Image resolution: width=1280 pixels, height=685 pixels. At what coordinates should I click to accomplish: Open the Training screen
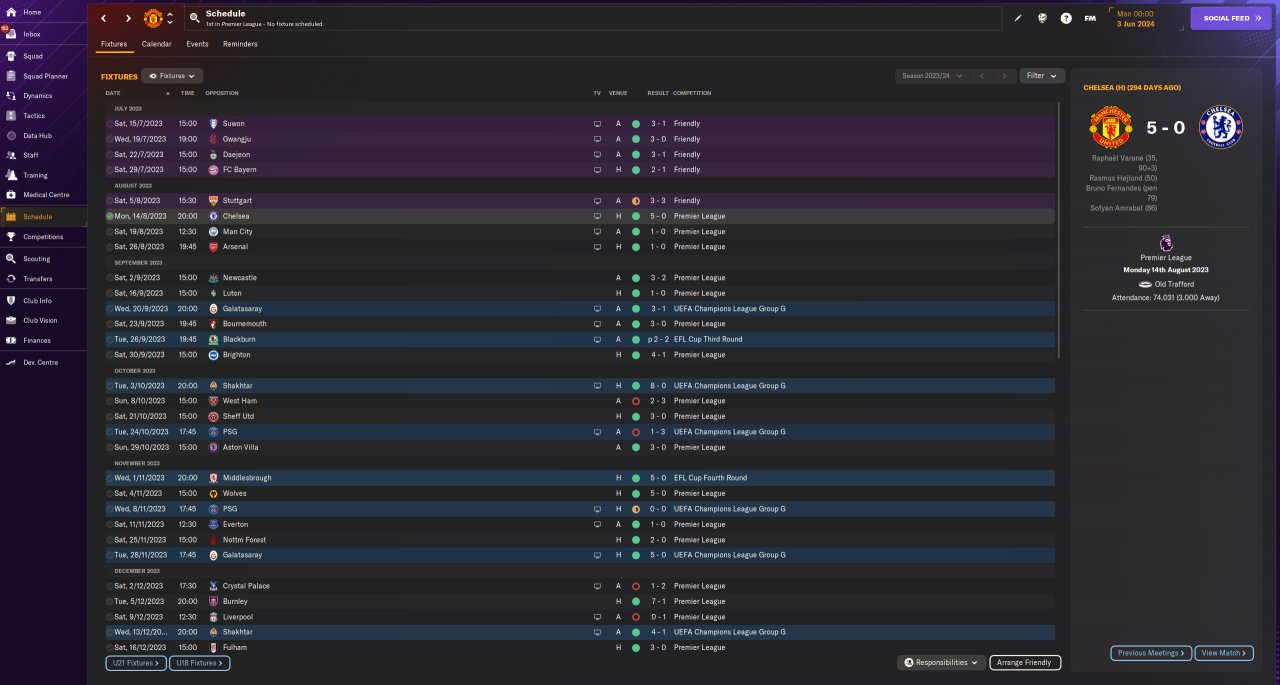coord(35,175)
